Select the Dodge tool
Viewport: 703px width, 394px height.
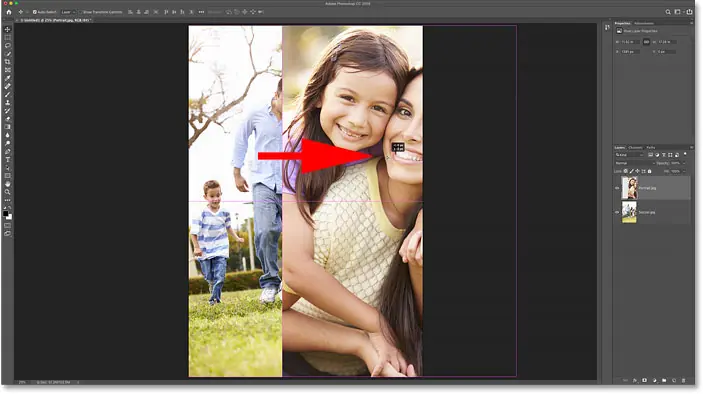click(x=8, y=143)
